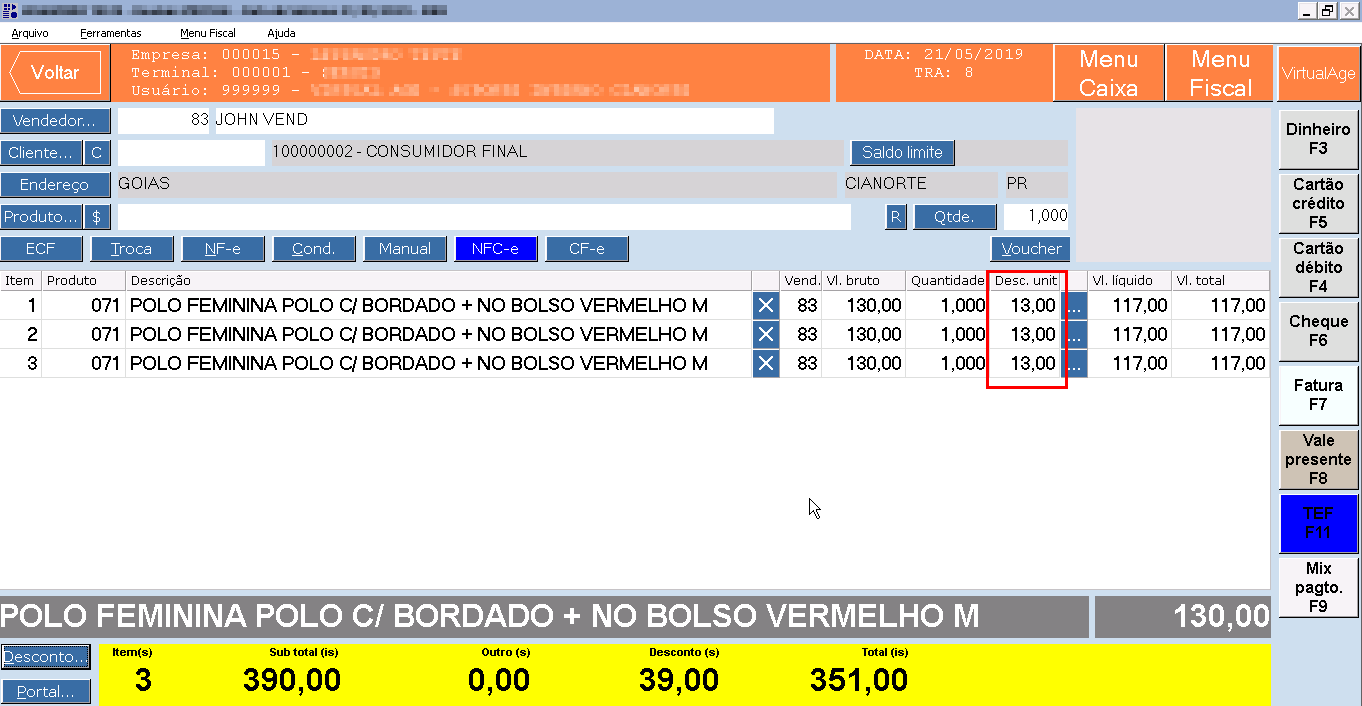The height and width of the screenshot is (706, 1362).
Task: Click the Item column header
Action: click(x=20, y=281)
